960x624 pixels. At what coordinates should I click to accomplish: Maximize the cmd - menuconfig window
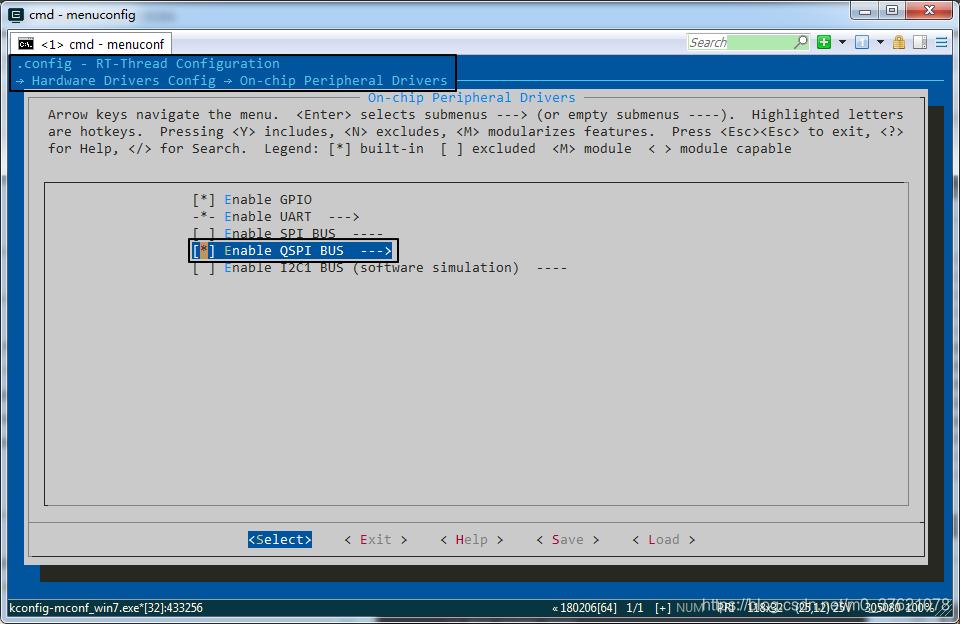click(892, 10)
